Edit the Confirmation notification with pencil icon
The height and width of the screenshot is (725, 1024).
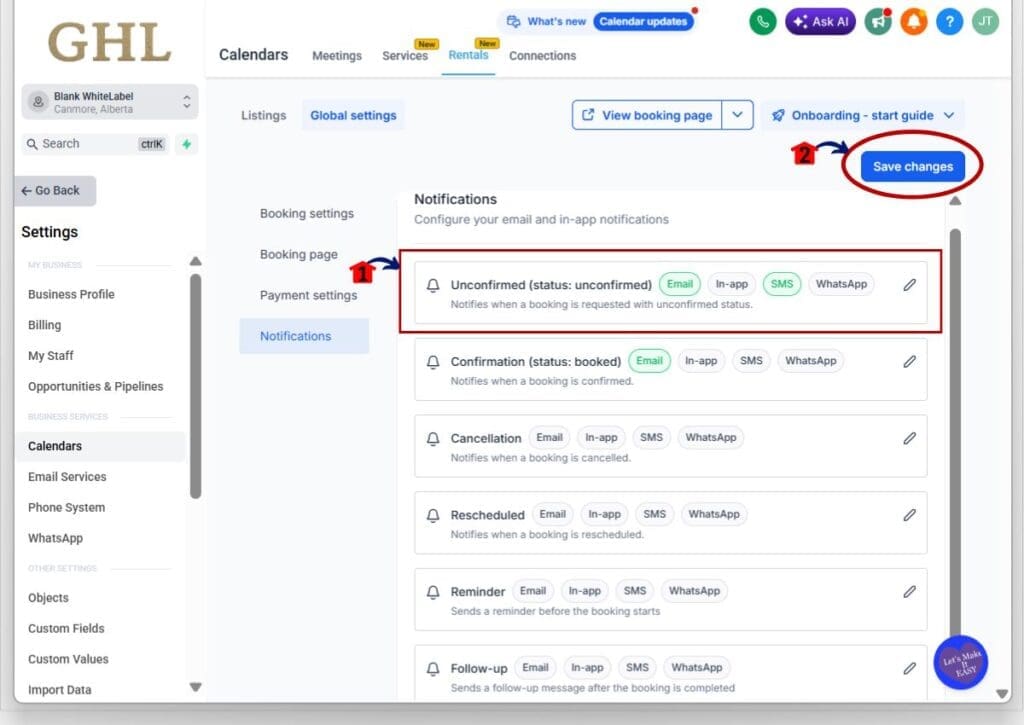coord(909,361)
